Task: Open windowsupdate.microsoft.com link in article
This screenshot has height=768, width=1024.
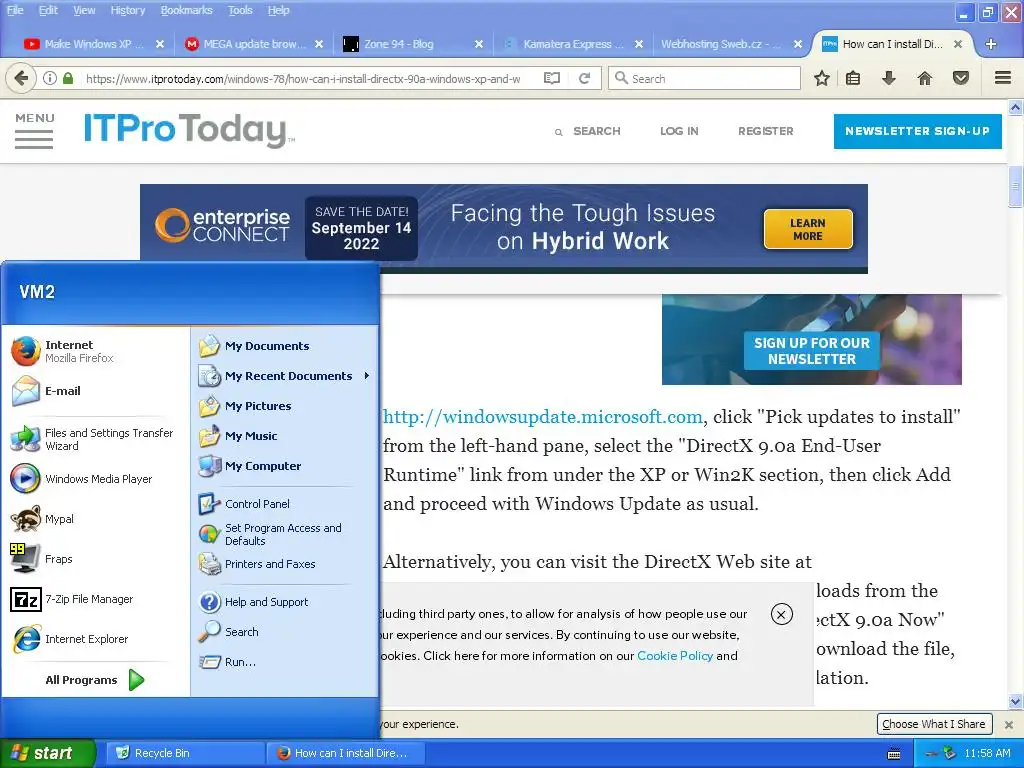Action: (543, 417)
